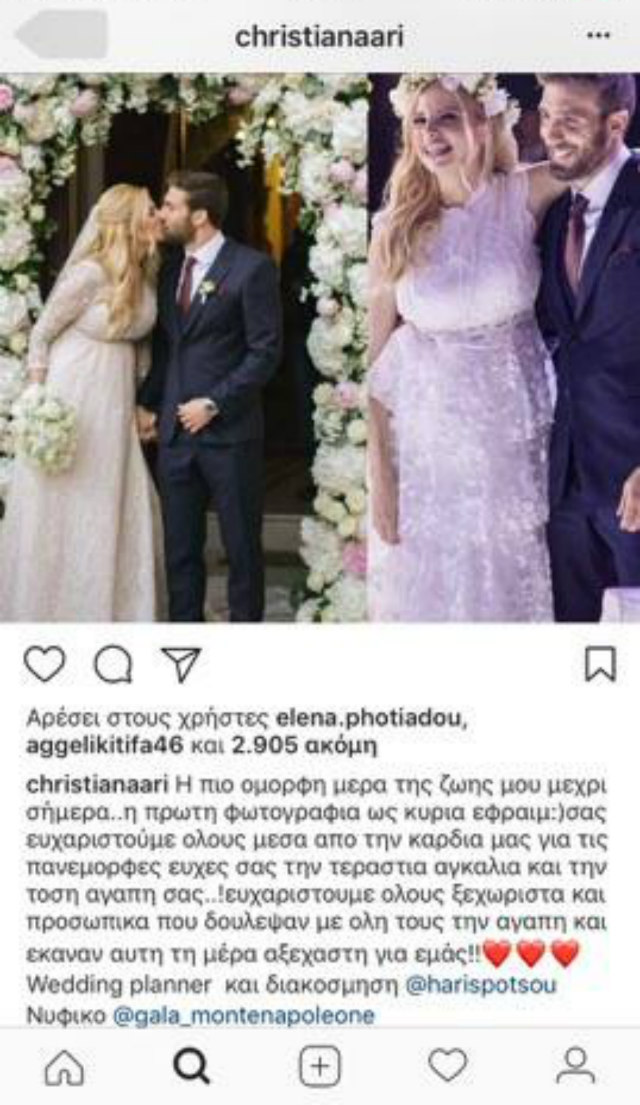Tap the @harispotsou mention

coord(481,985)
